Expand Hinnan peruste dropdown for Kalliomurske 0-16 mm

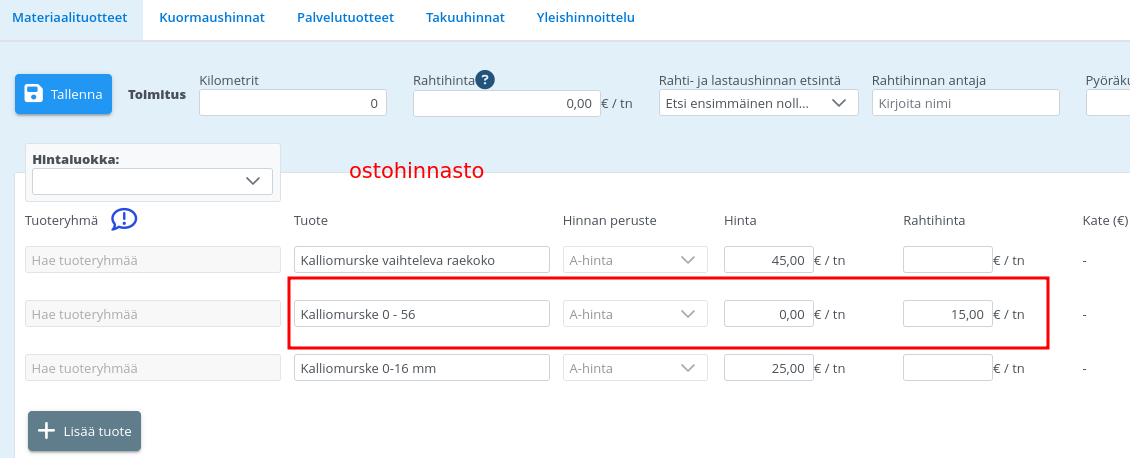pyautogui.click(x=635, y=368)
